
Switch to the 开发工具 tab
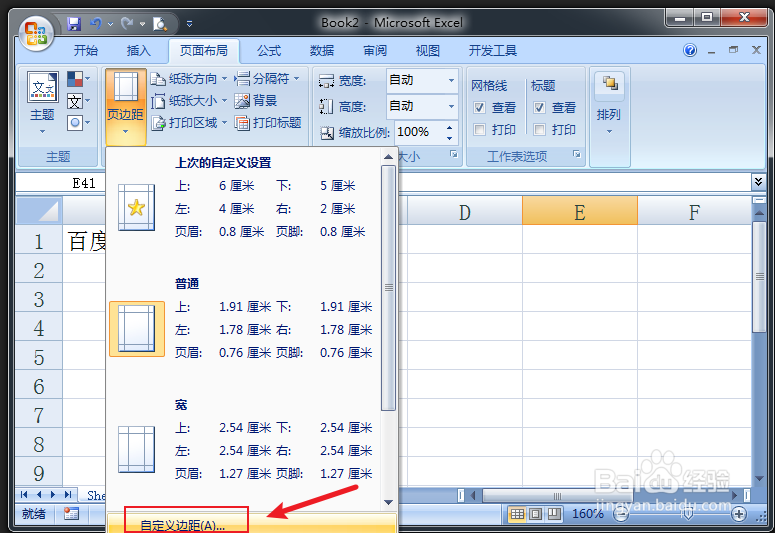point(493,50)
